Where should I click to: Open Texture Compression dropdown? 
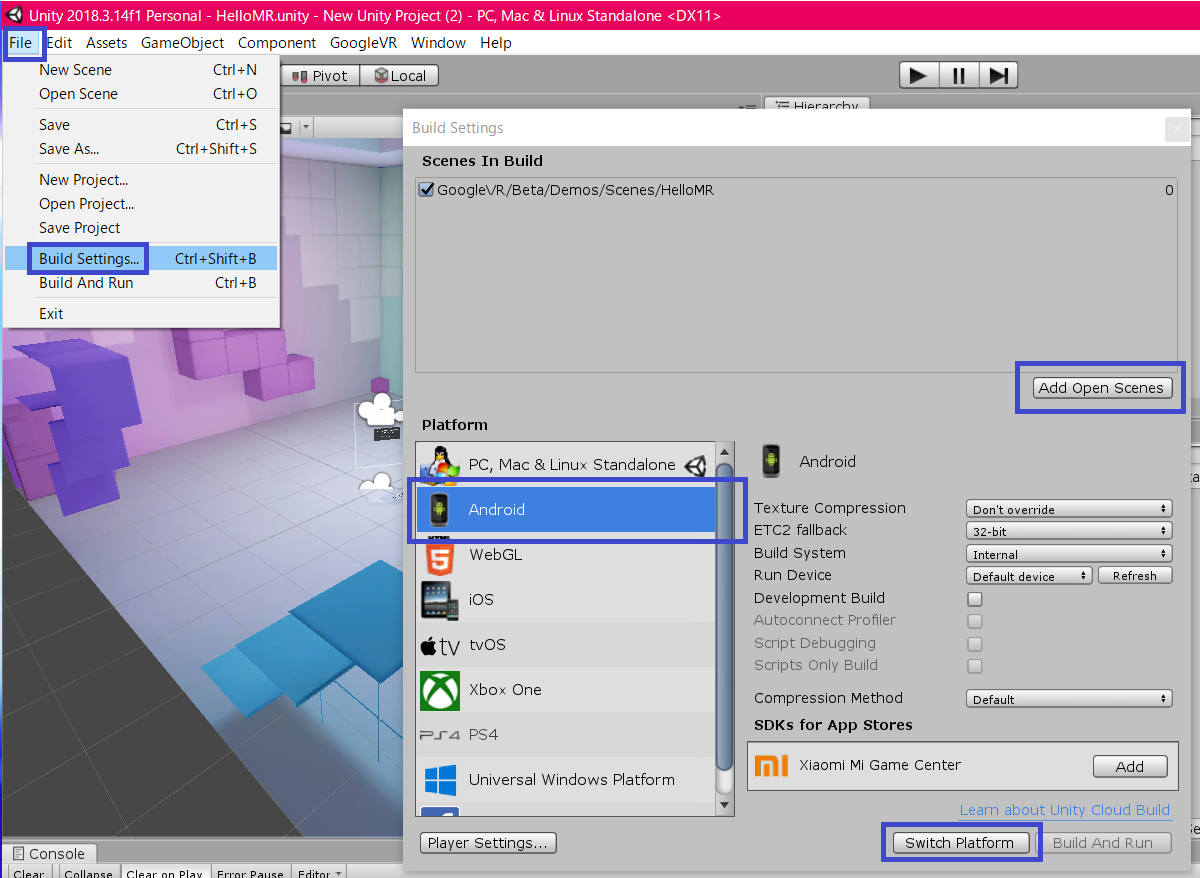1069,509
